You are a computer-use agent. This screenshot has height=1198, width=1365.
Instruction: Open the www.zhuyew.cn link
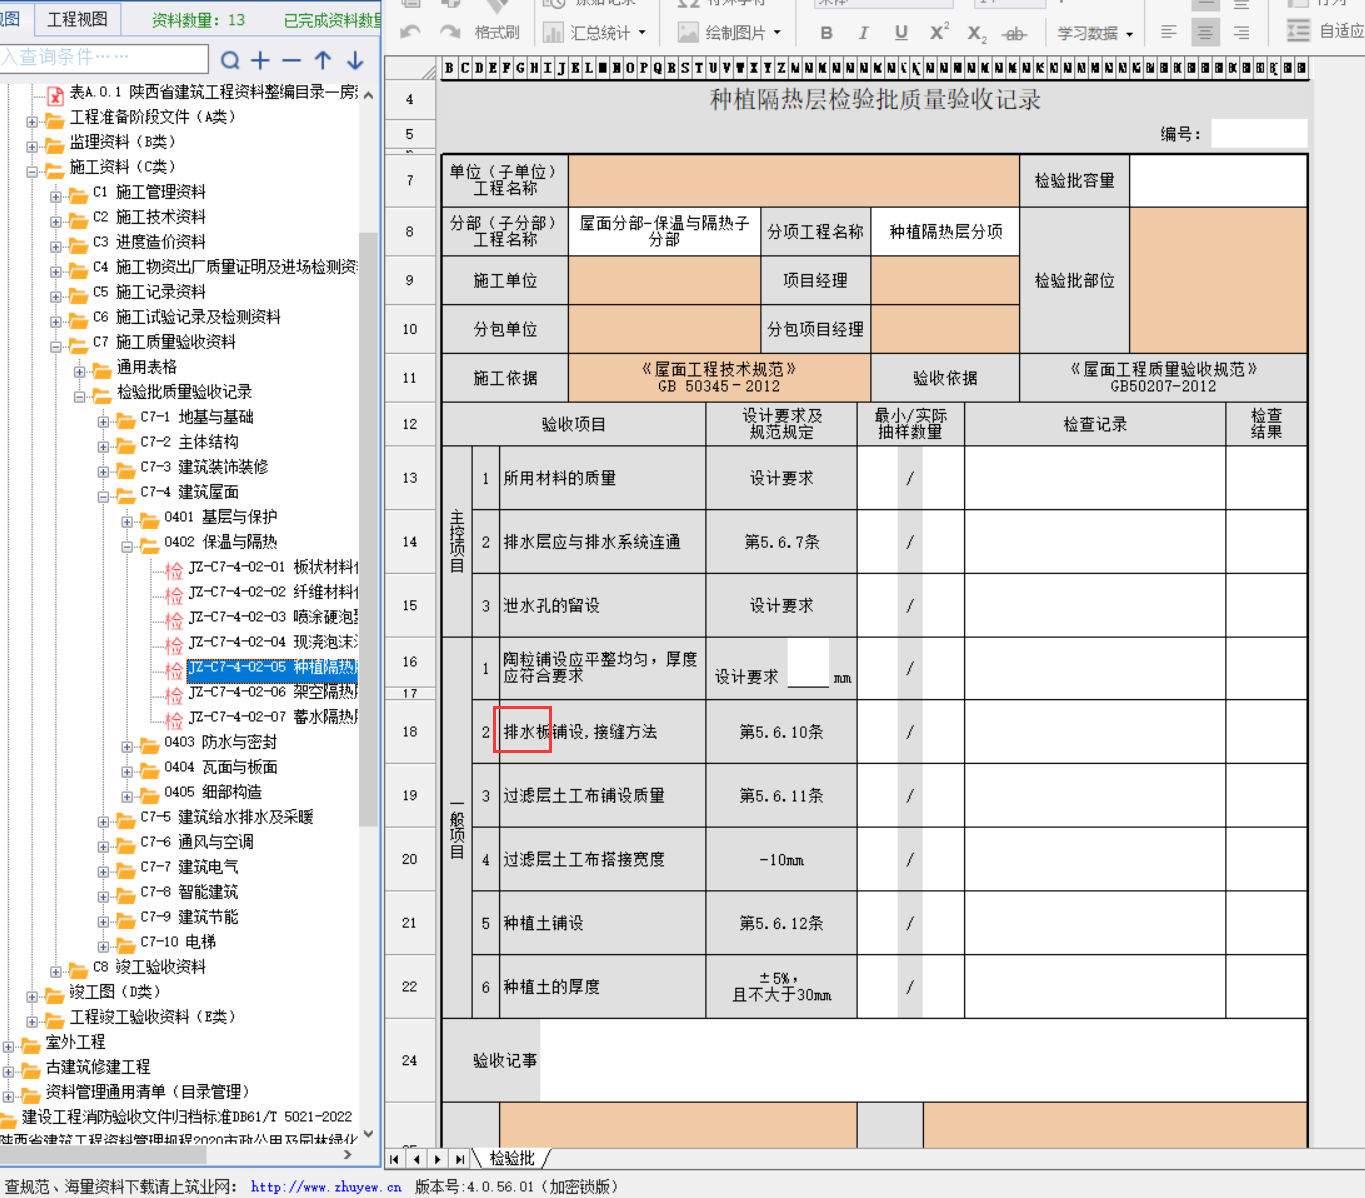click(x=326, y=1187)
